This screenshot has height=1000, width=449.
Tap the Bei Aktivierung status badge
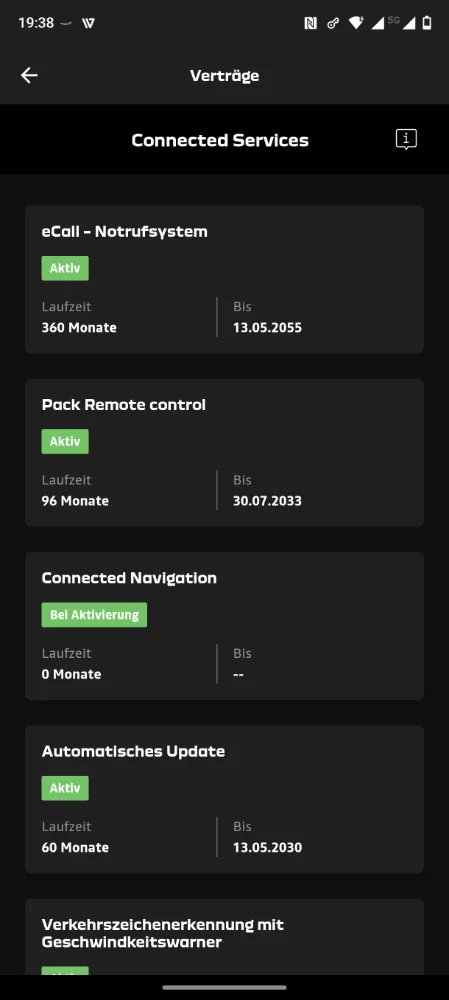(x=94, y=615)
